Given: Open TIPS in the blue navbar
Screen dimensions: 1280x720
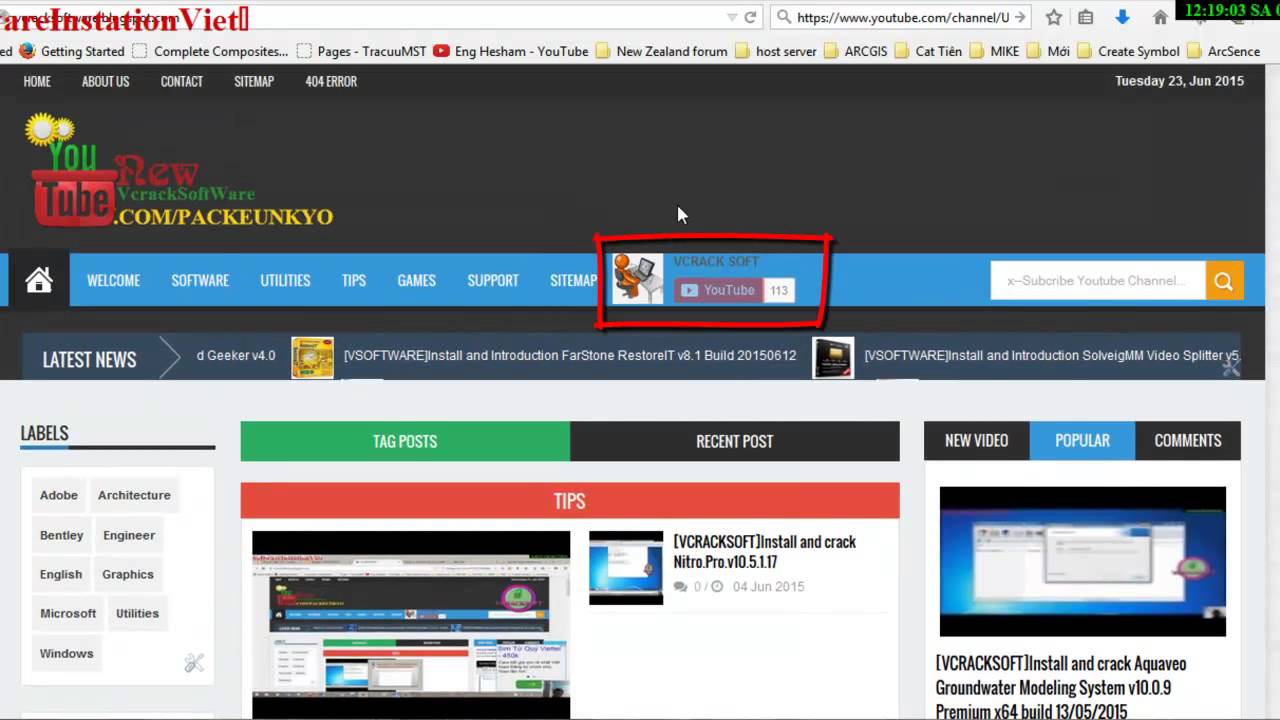Looking at the screenshot, I should point(354,281).
